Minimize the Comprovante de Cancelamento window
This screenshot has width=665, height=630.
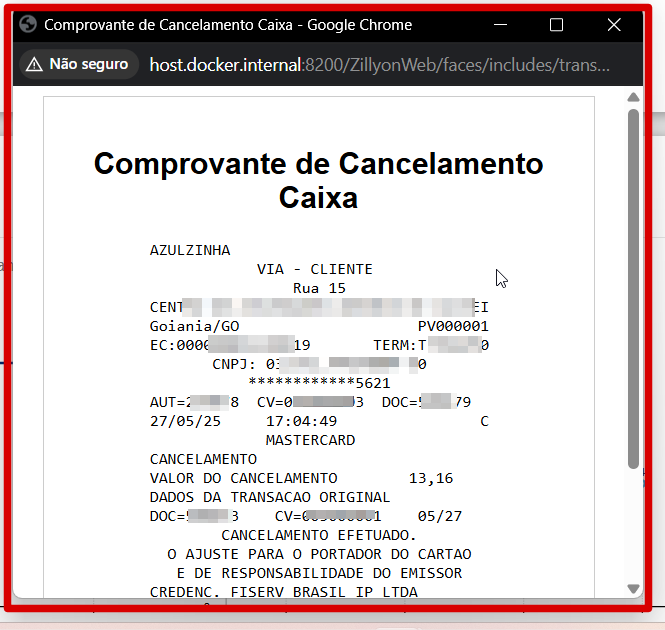click(x=503, y=25)
